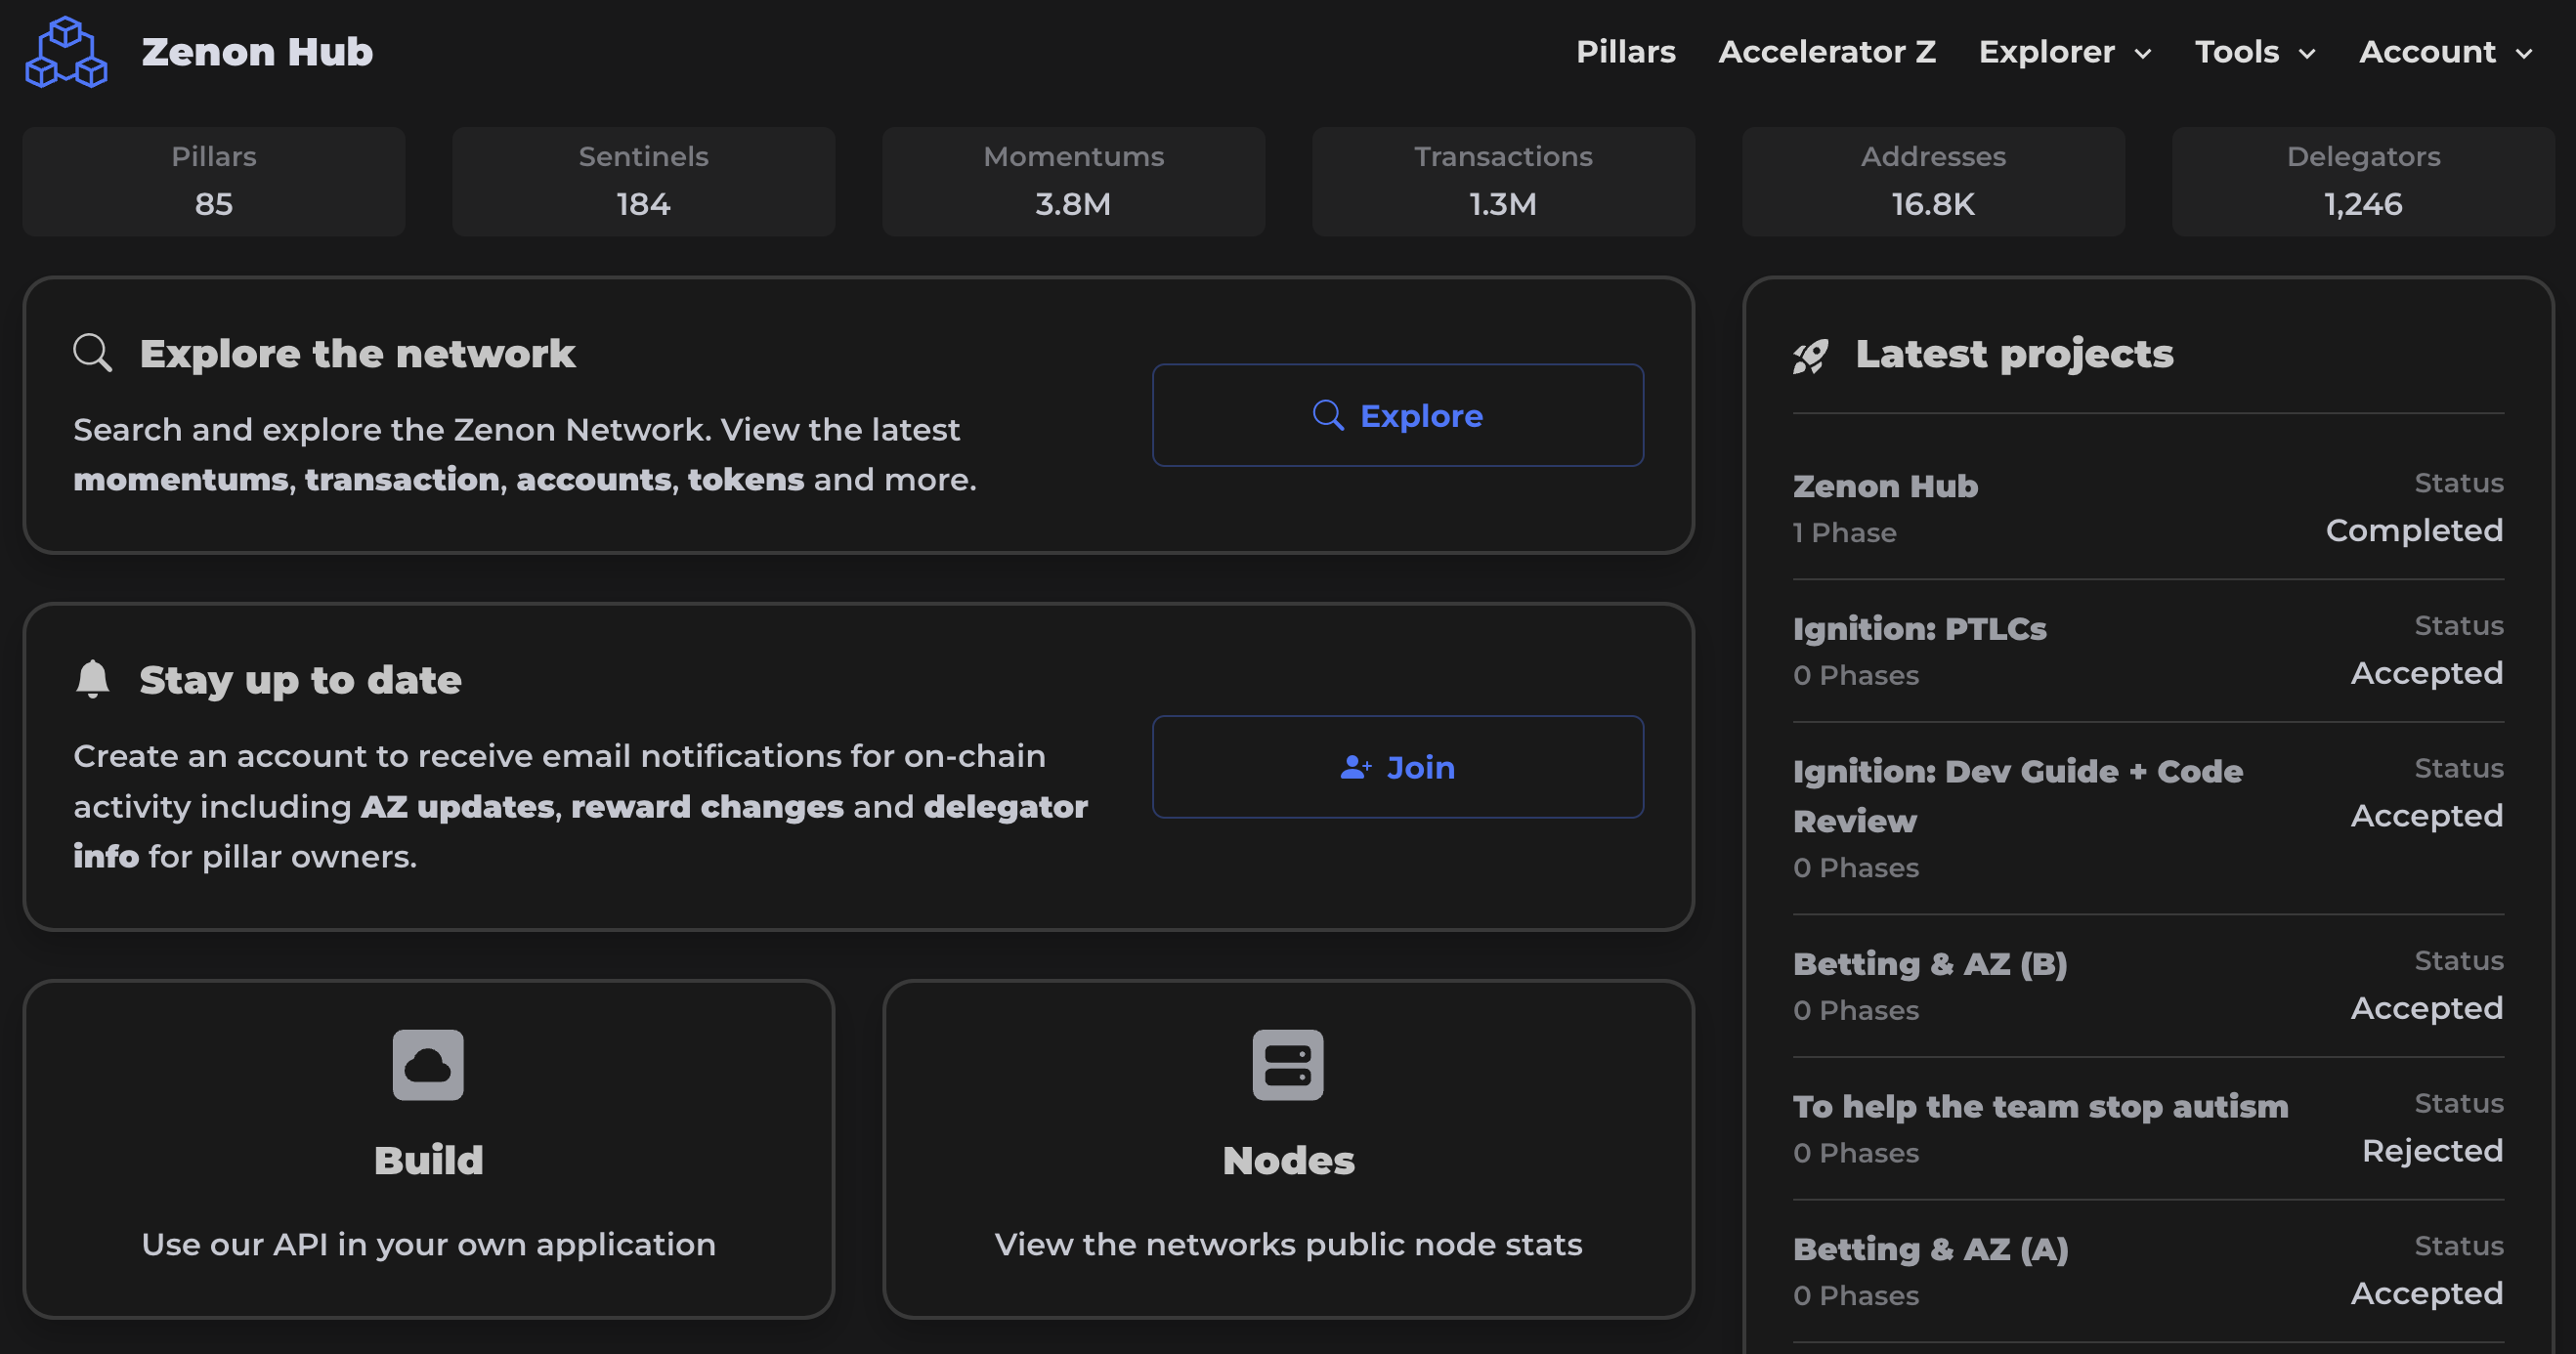The width and height of the screenshot is (2576, 1354).
Task: Click the magnifier icon inside the Explore button
Action: coord(1328,415)
